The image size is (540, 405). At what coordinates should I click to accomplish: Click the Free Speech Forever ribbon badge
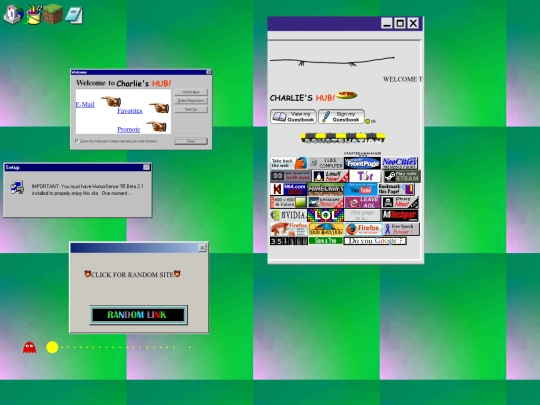point(401,229)
